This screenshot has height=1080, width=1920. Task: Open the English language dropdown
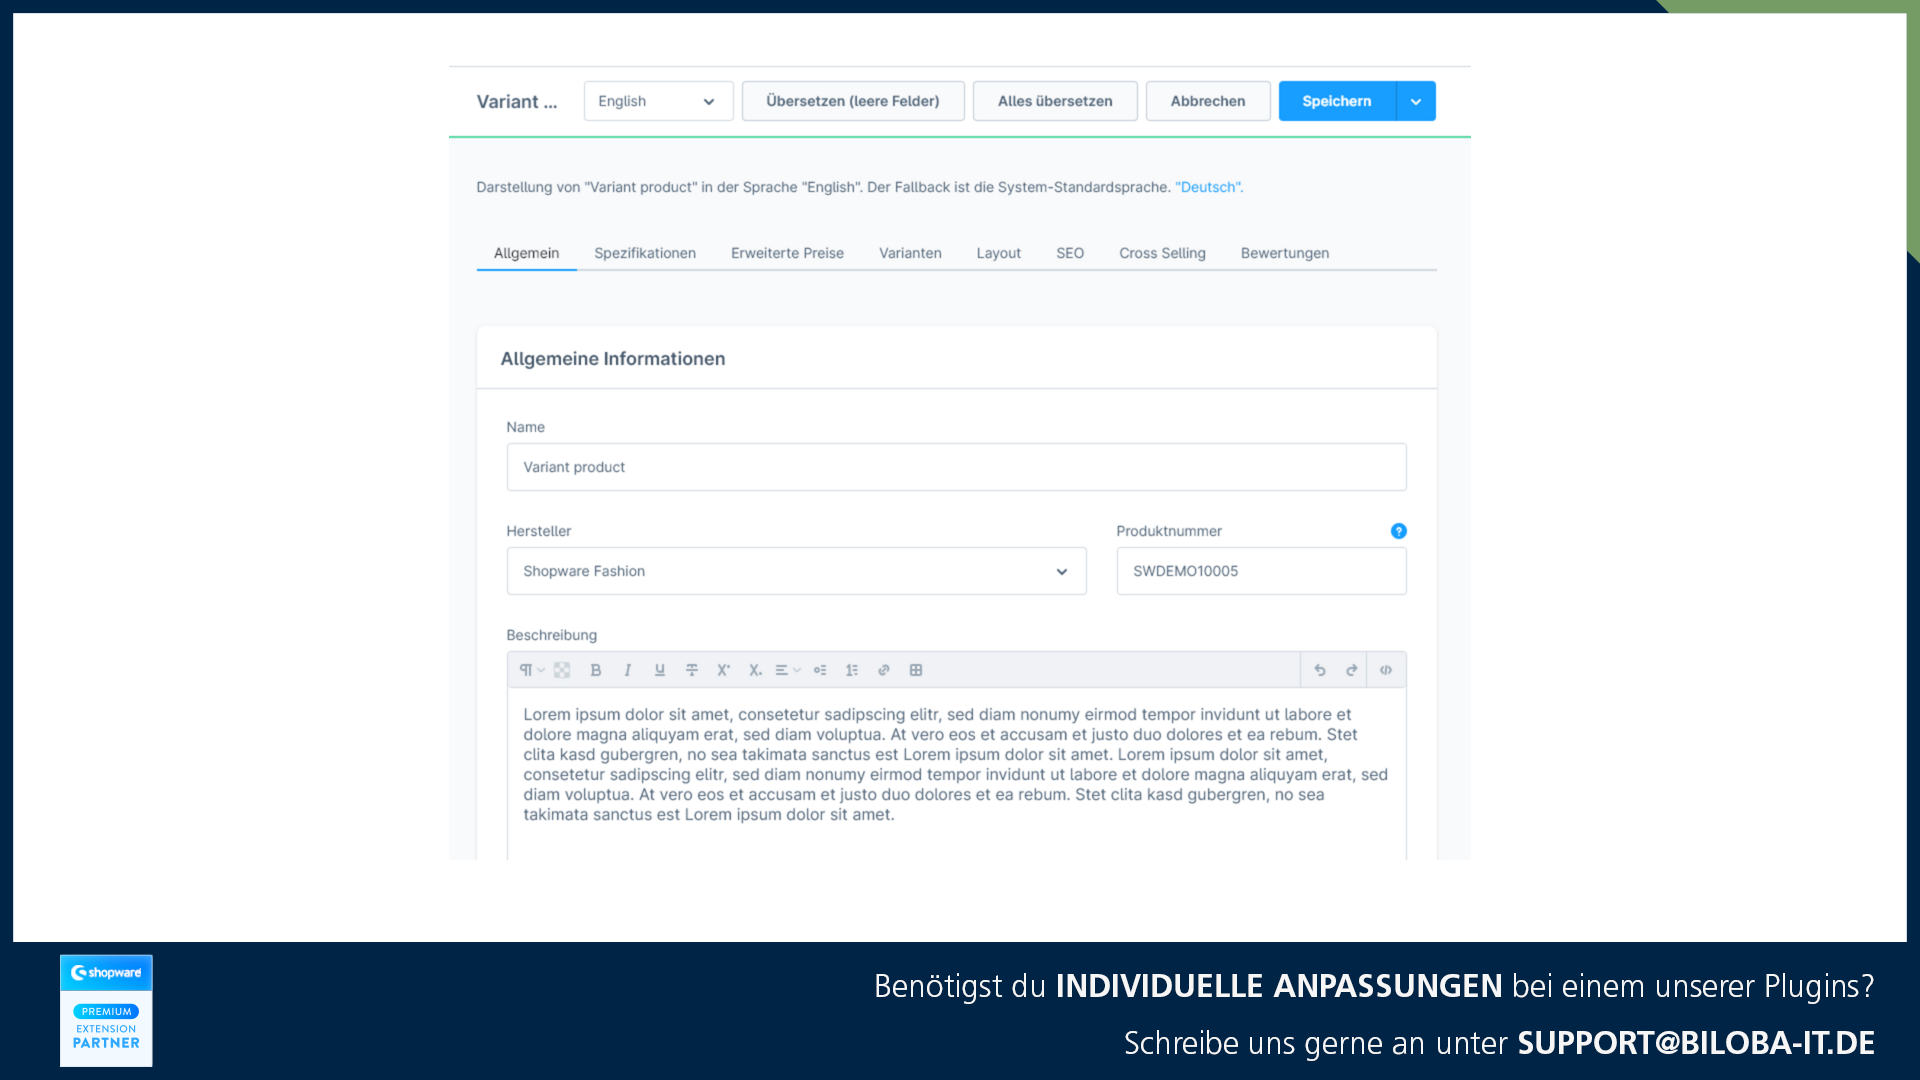(x=657, y=100)
